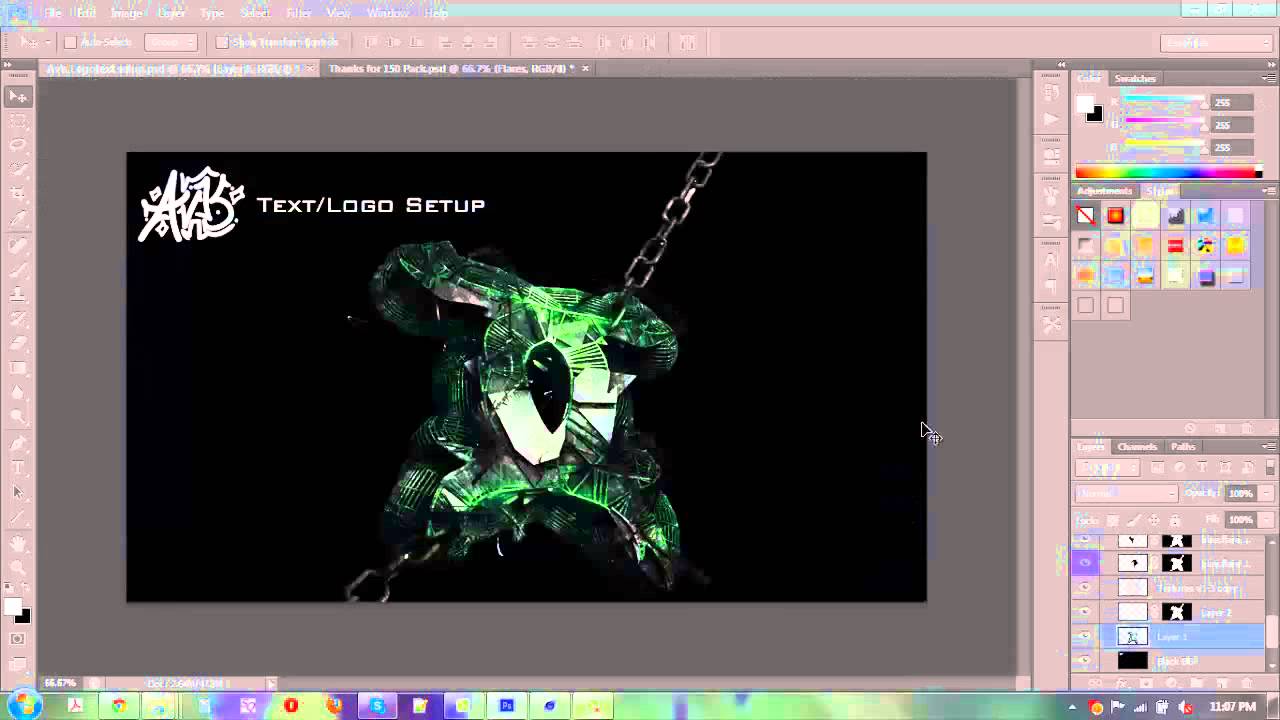Select the Layer 1 thumbnail

1133,637
